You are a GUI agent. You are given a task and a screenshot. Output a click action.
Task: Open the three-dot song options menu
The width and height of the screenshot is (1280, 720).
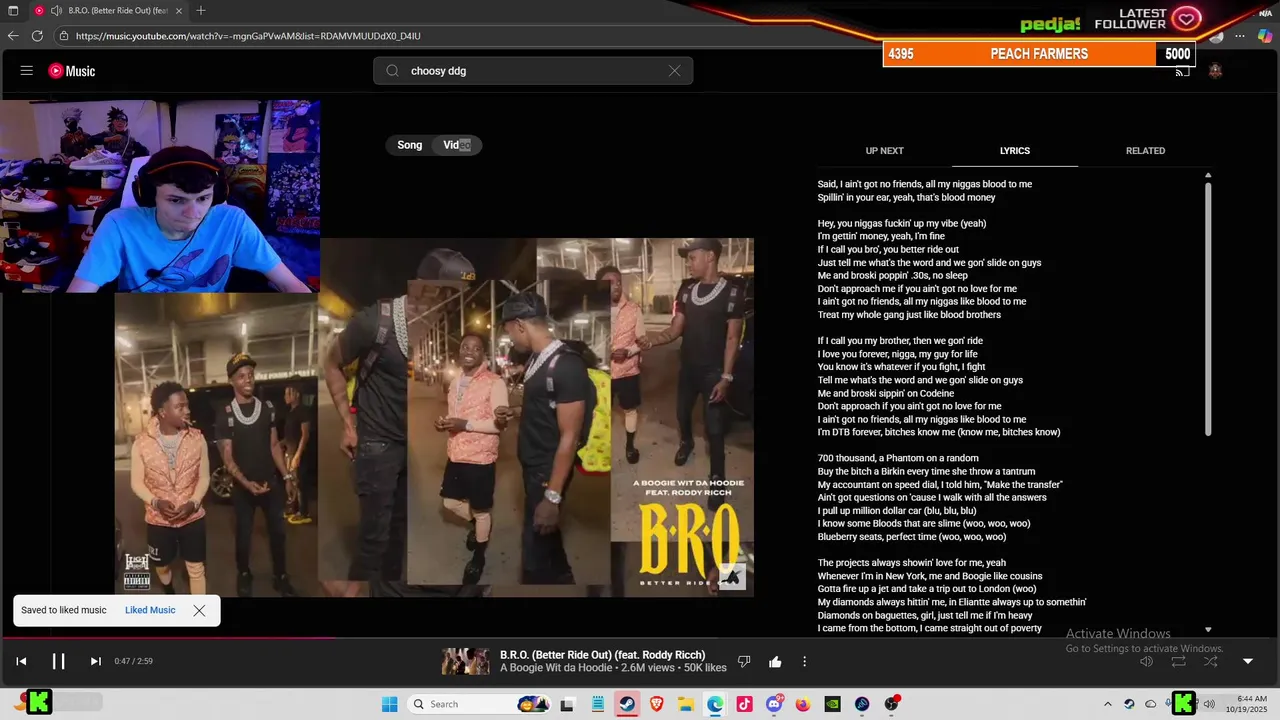click(804, 661)
